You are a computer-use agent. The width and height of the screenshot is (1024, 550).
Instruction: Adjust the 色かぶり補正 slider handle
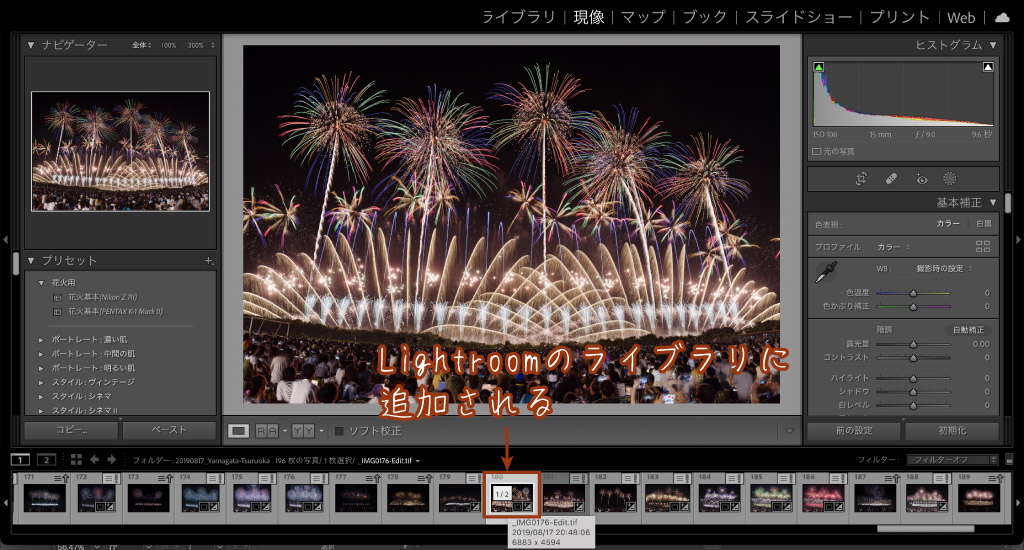point(913,306)
